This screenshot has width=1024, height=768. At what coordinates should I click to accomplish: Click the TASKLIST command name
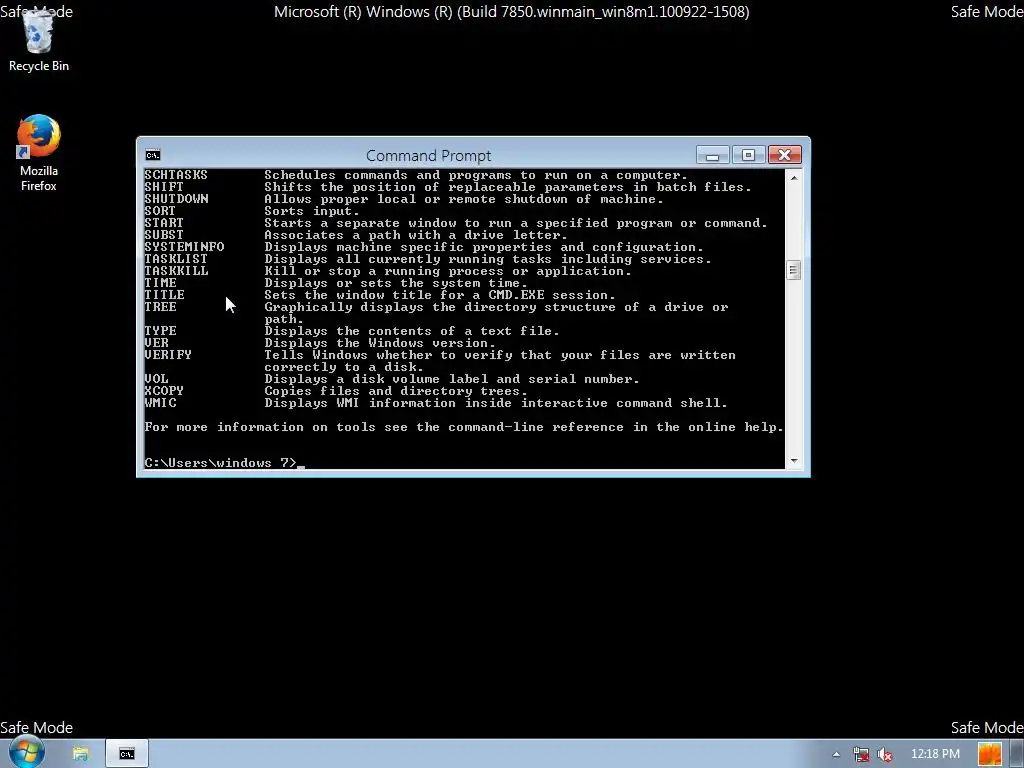176,259
